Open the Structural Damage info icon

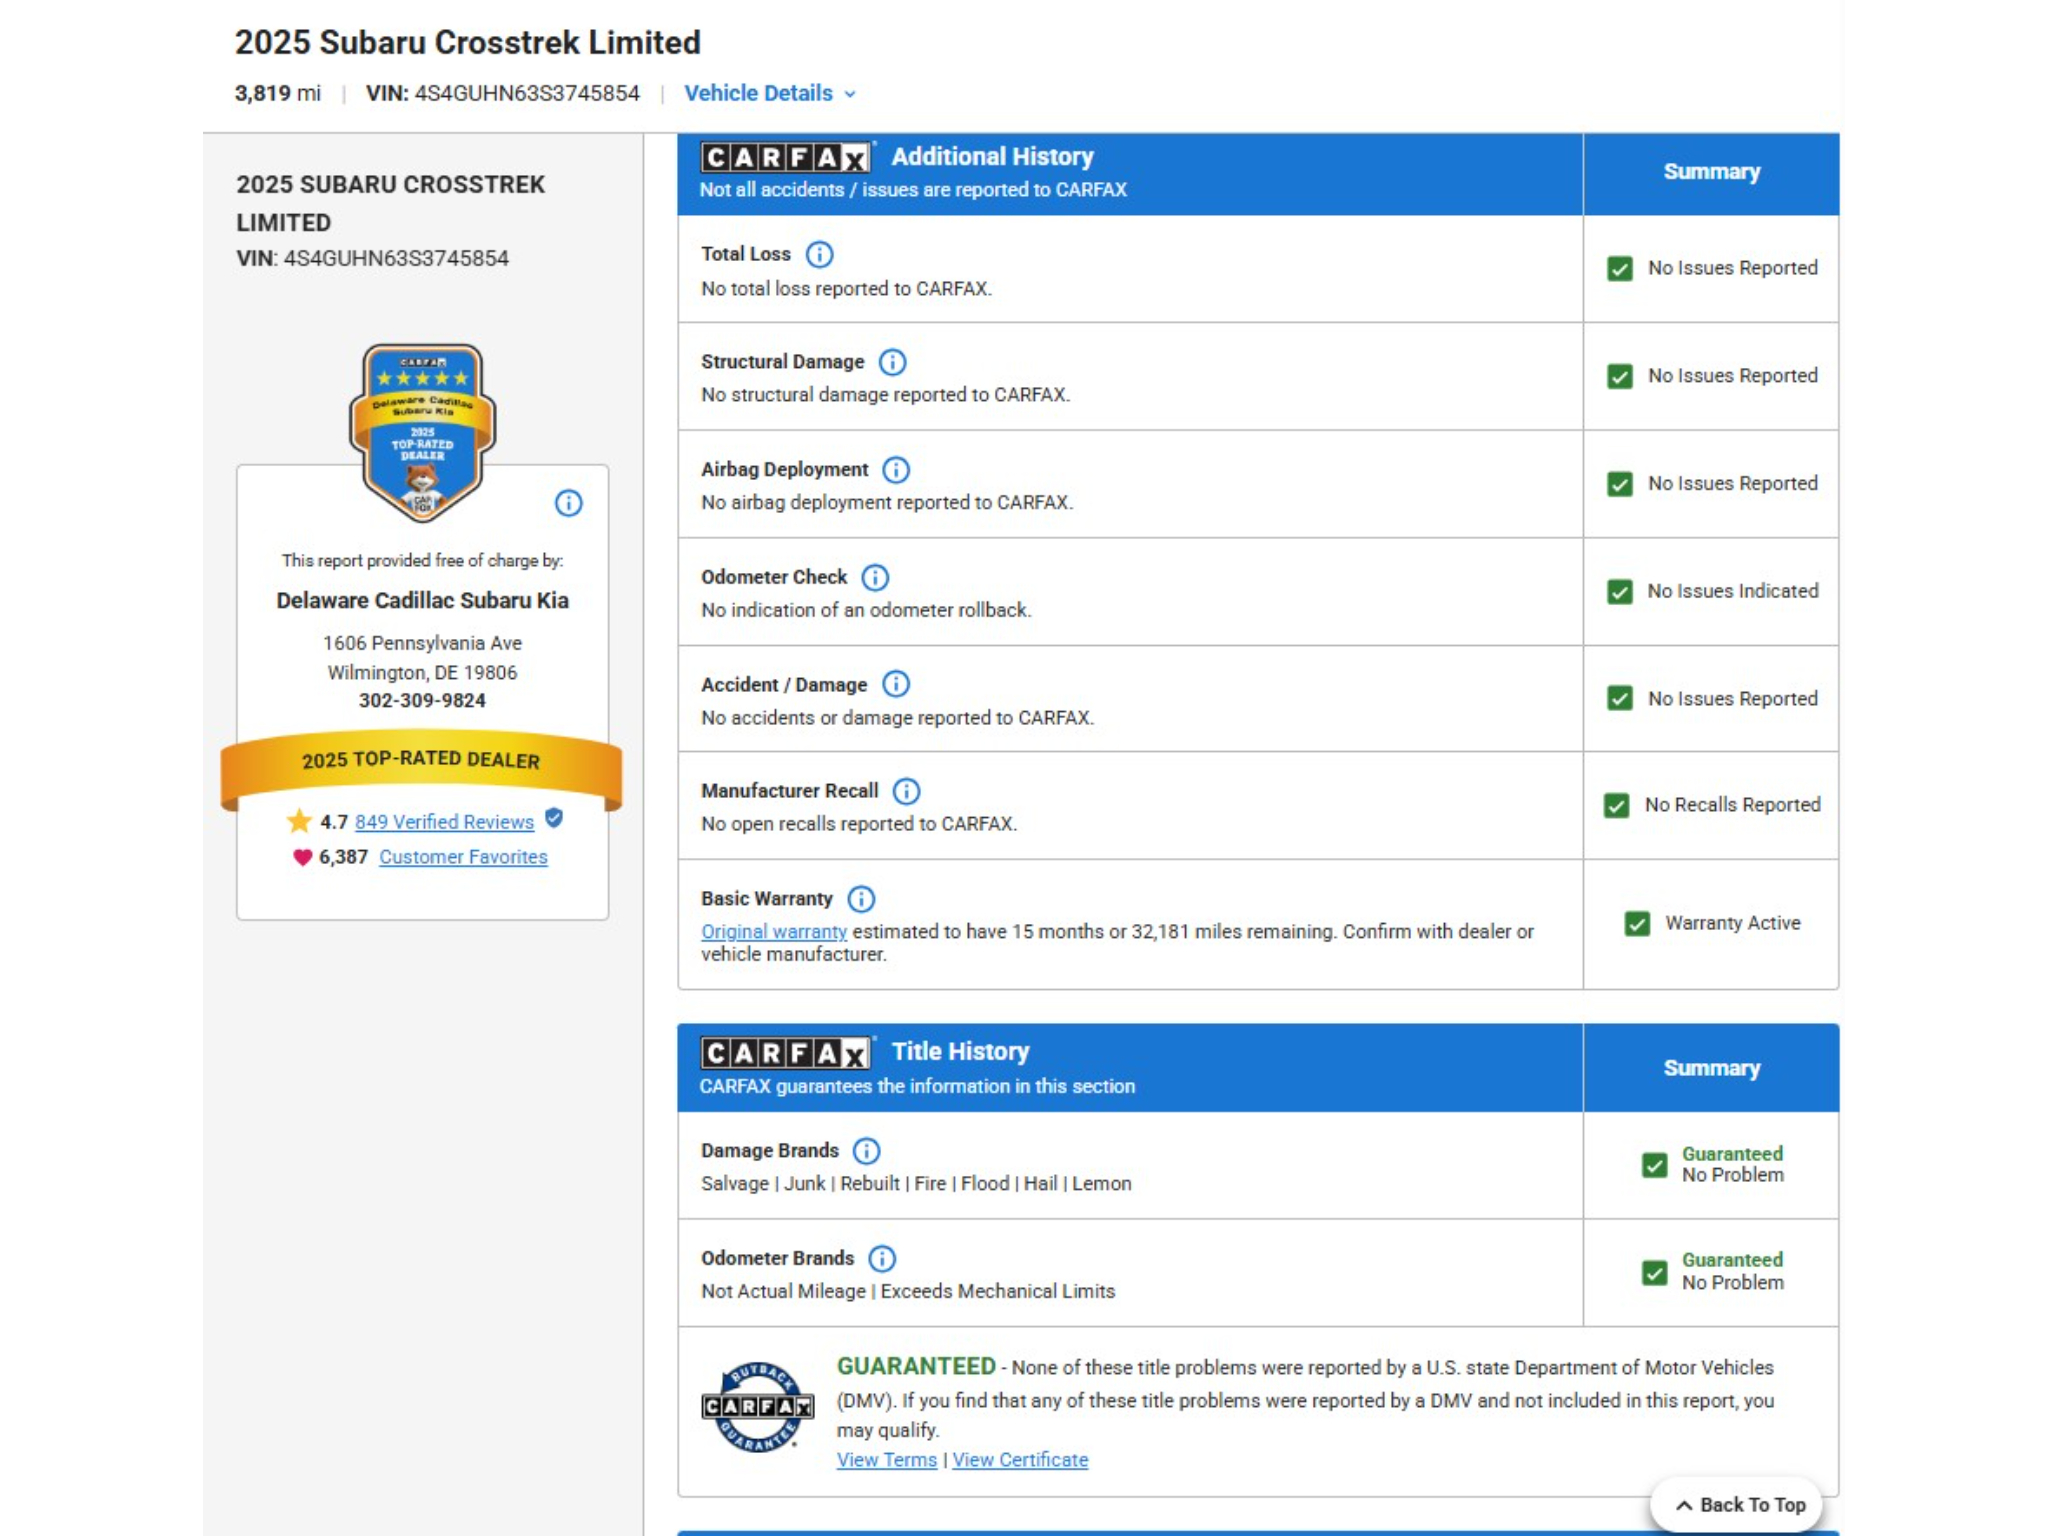[892, 362]
